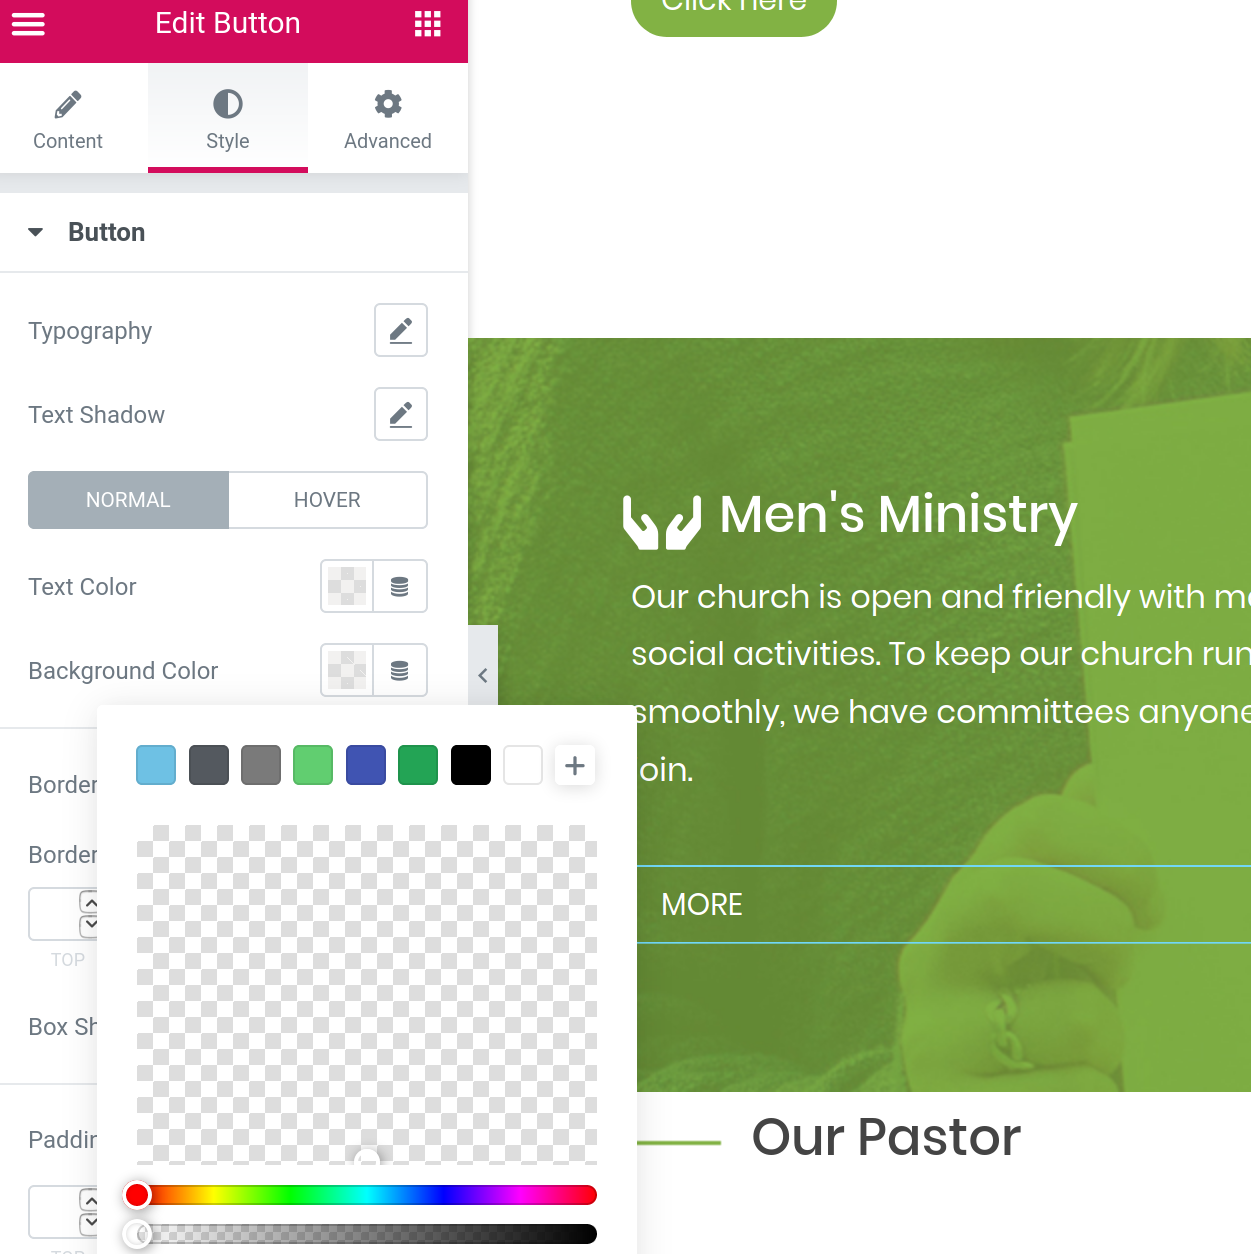The height and width of the screenshot is (1254, 1251).
Task: Open global colors for Background Color
Action: click(x=400, y=670)
